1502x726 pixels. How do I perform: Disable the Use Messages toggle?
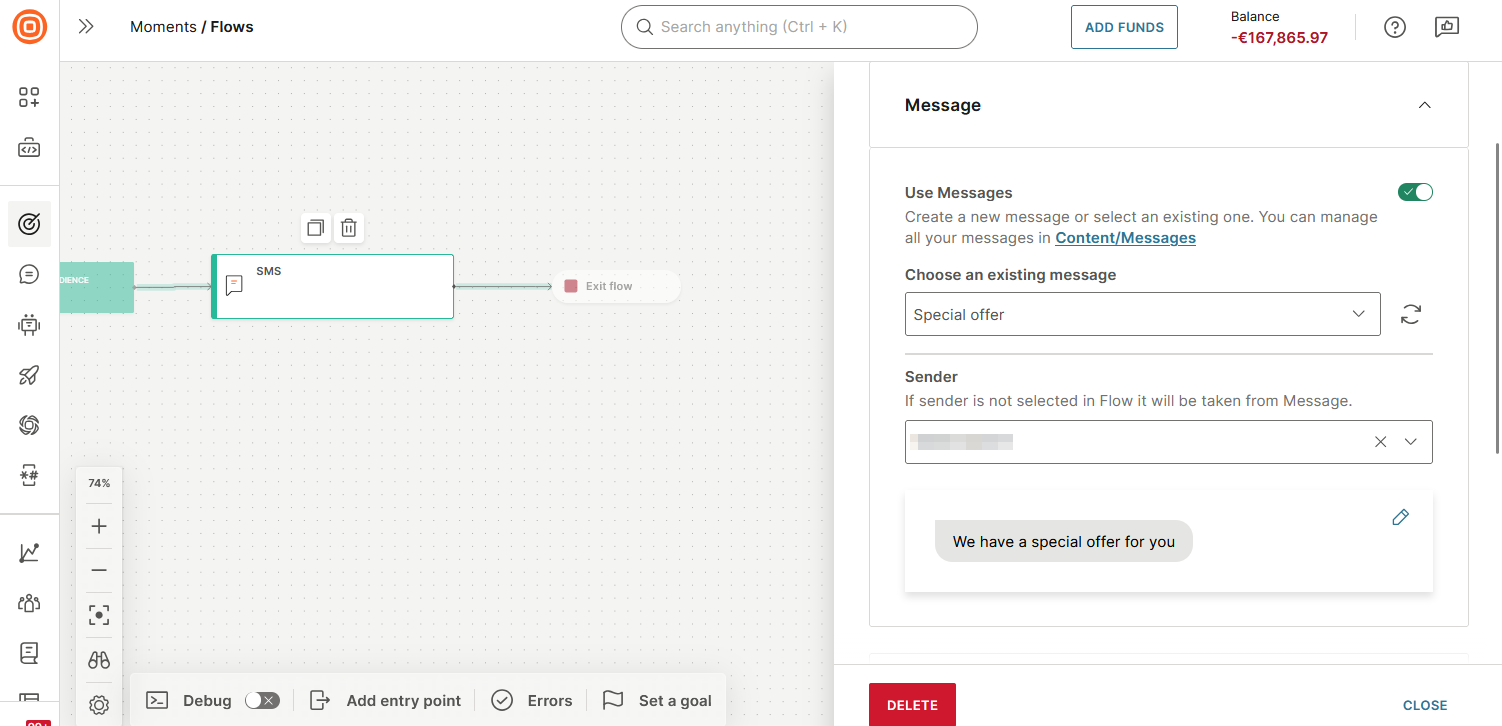1415,191
